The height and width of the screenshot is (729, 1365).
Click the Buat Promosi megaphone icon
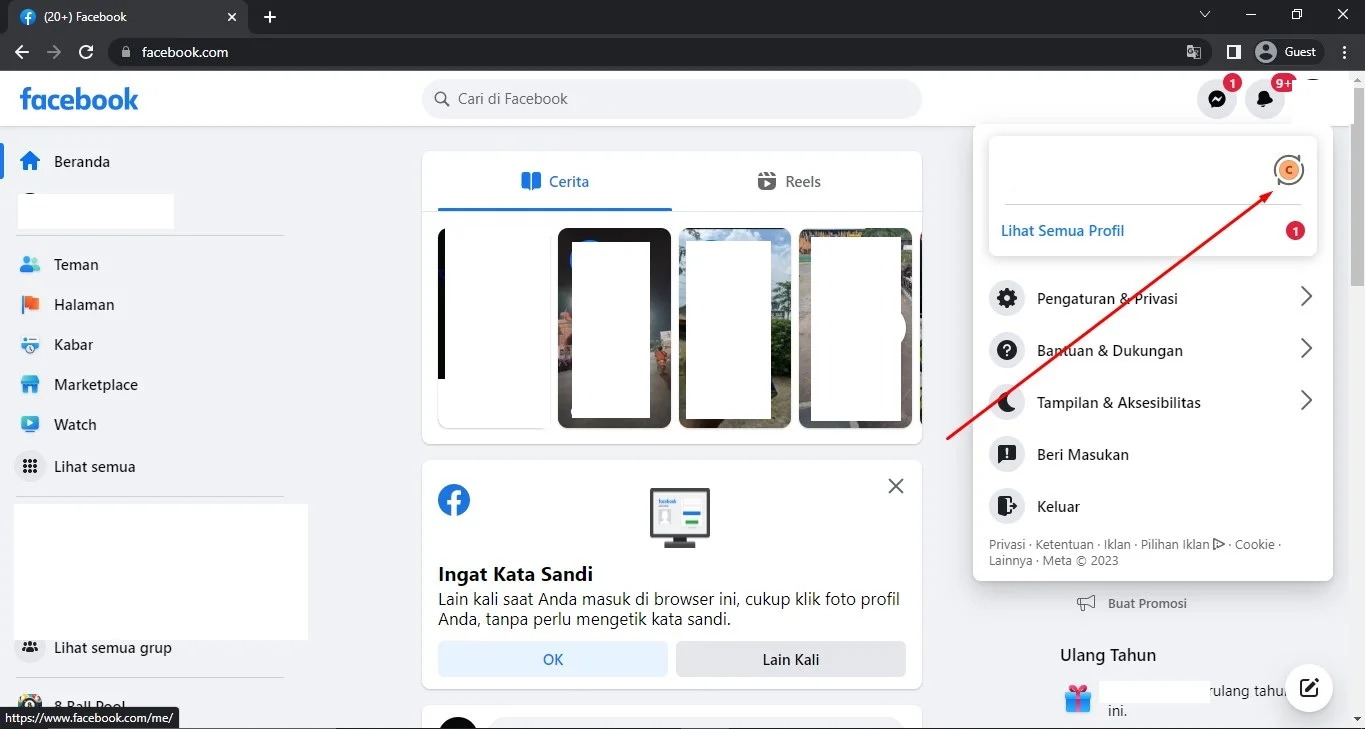(1086, 603)
